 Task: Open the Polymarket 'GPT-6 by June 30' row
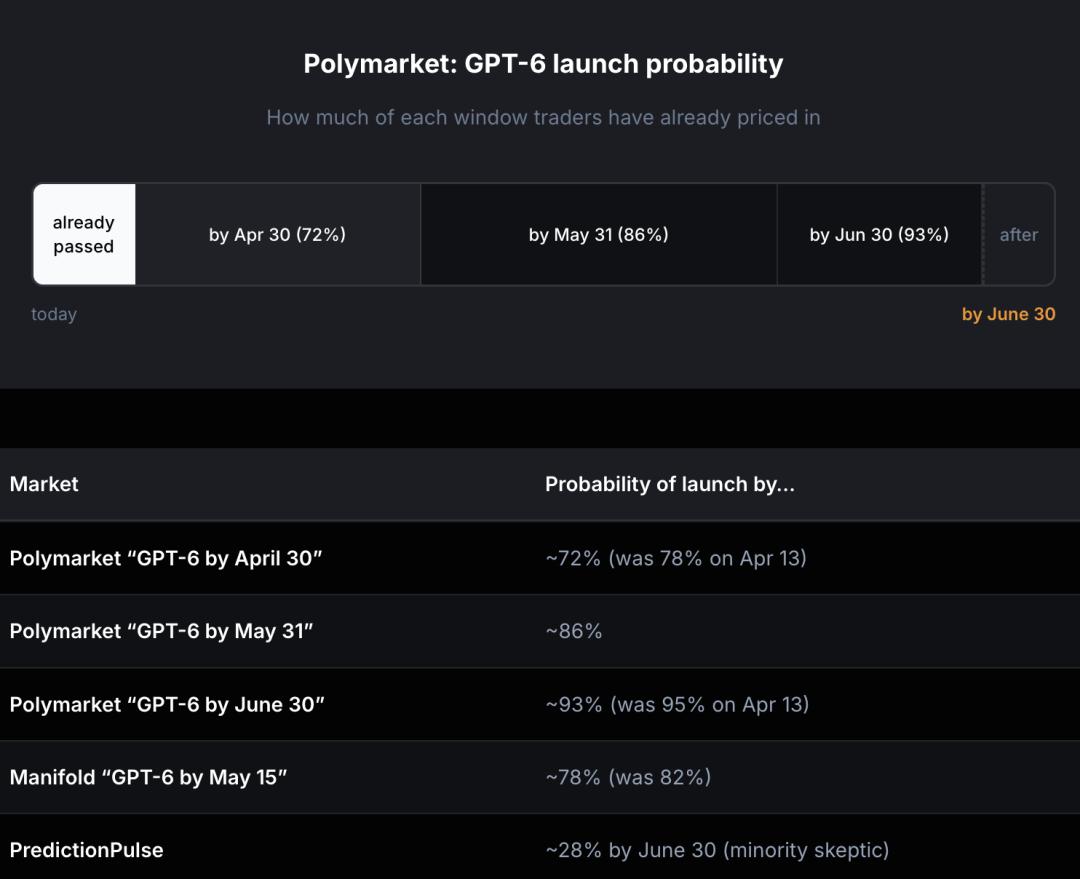(x=167, y=704)
